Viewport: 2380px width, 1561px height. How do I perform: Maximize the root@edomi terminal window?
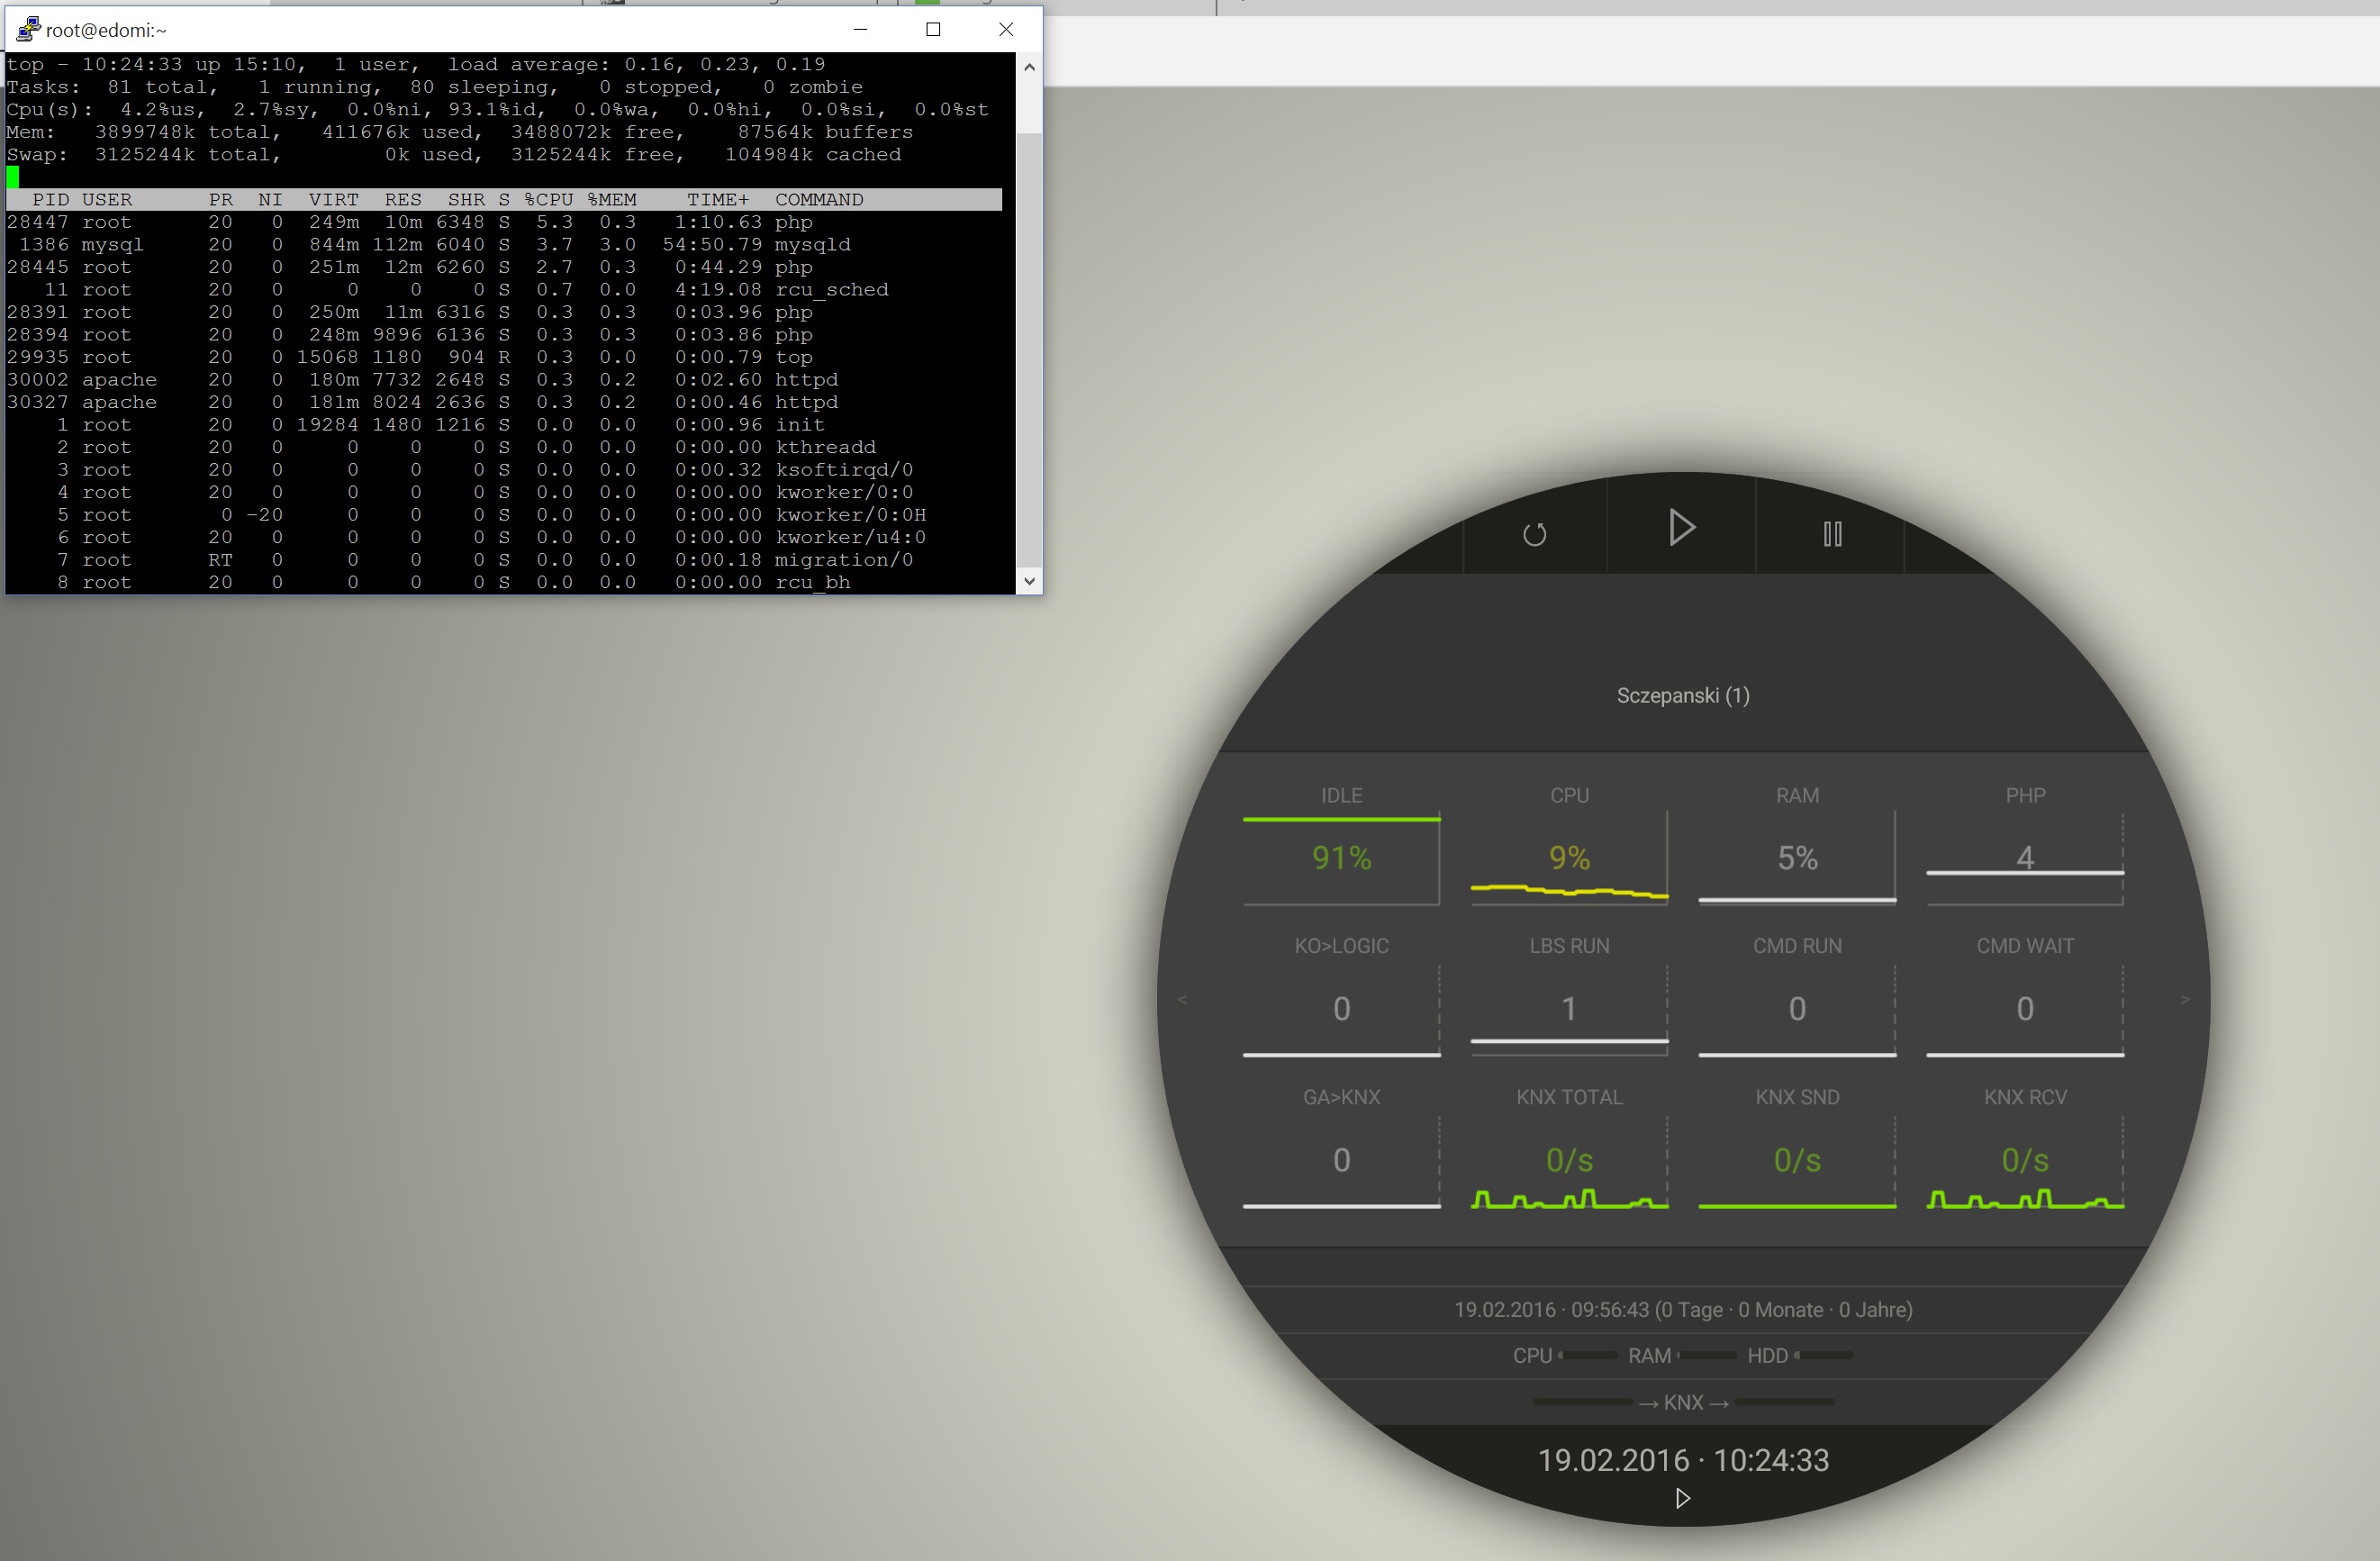point(933,29)
